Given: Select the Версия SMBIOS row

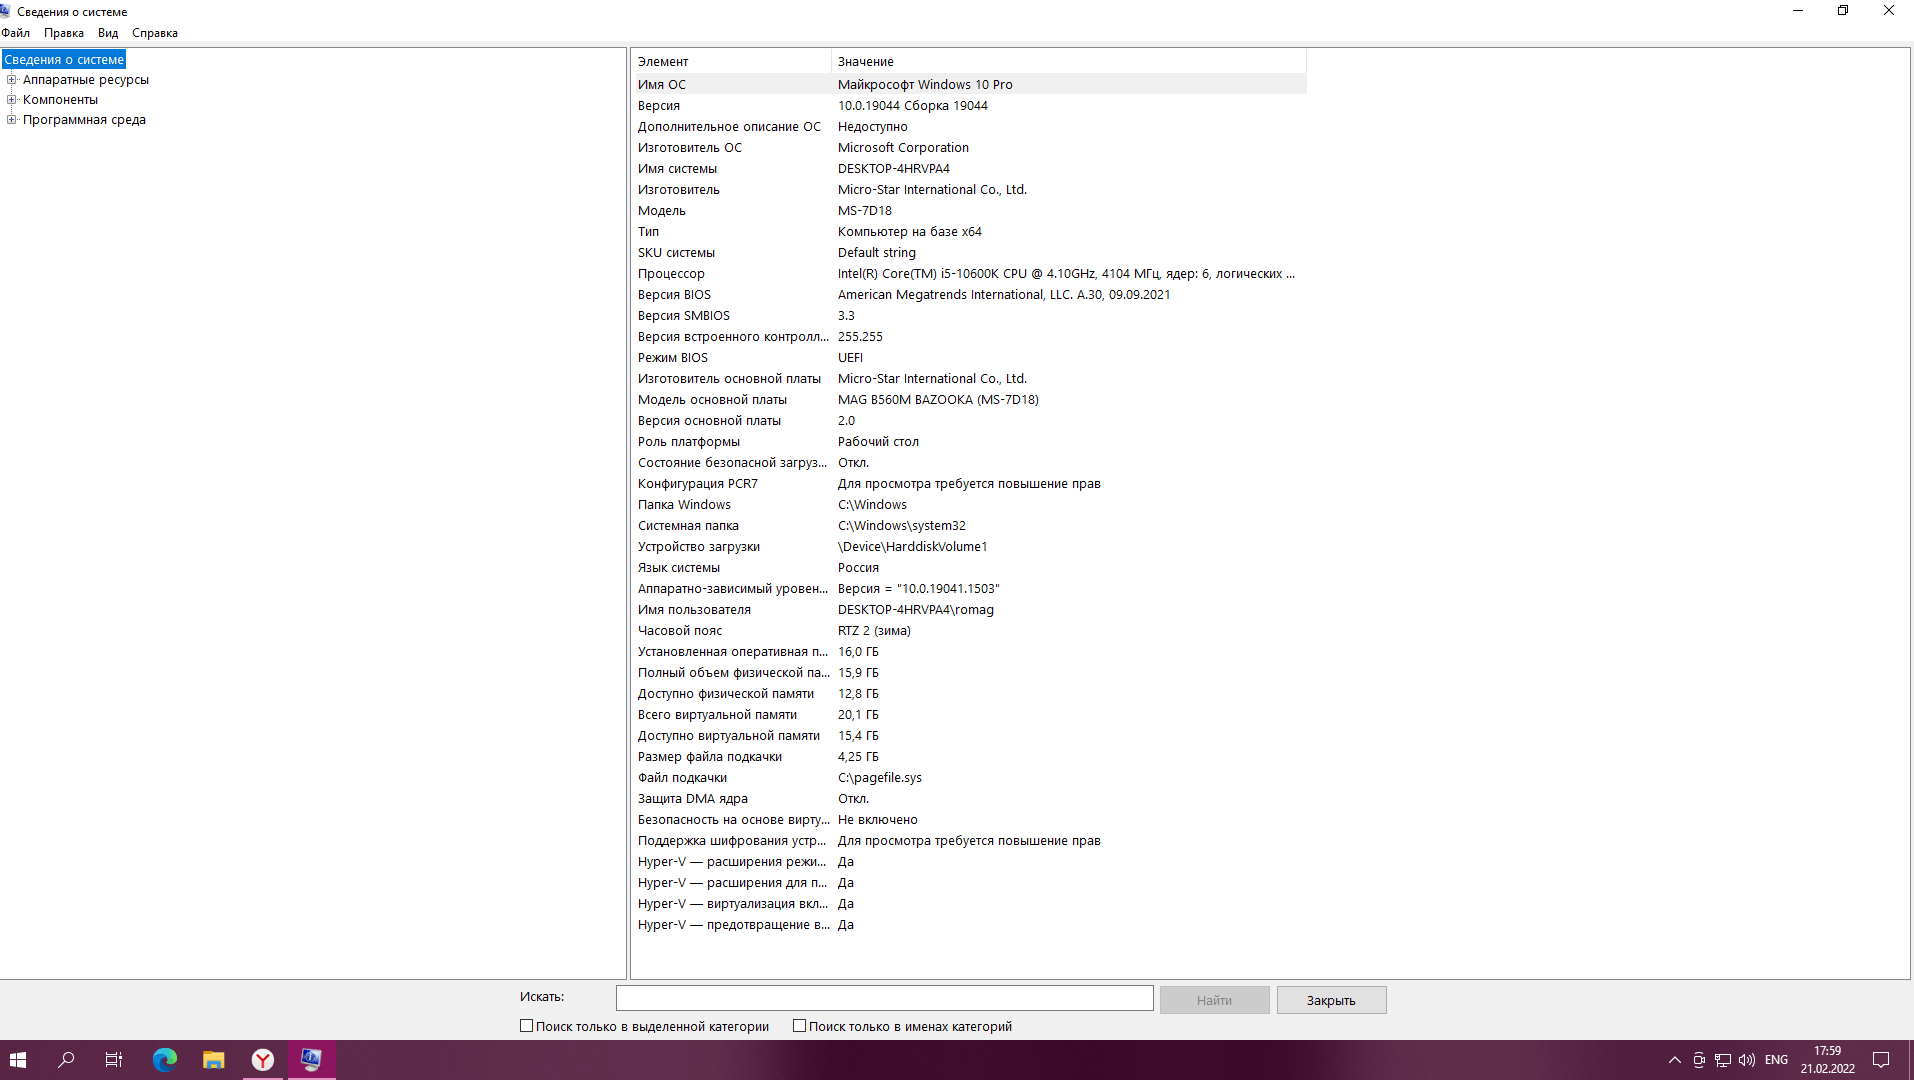Looking at the screenshot, I should pos(970,316).
